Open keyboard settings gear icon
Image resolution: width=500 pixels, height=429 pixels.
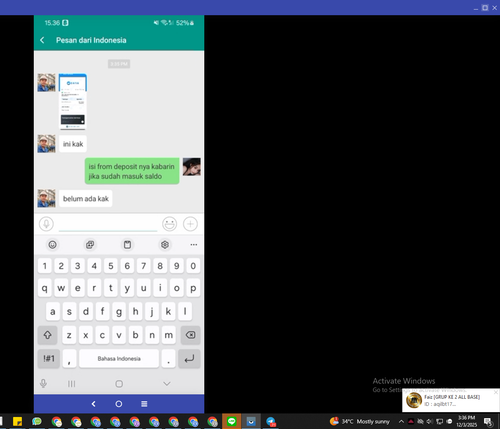coord(165,245)
